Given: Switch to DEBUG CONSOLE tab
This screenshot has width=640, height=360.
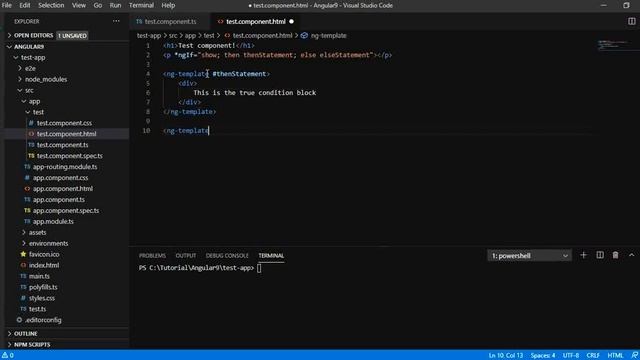Looking at the screenshot, I should 227,256.
